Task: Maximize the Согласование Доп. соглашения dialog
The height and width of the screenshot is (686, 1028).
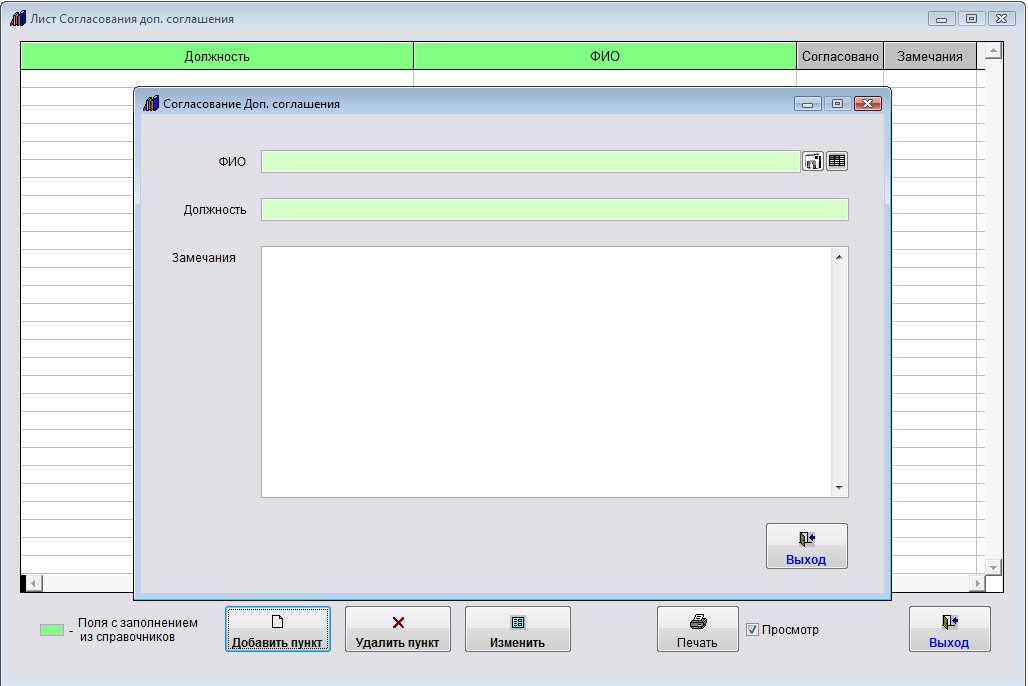Action: (837, 104)
